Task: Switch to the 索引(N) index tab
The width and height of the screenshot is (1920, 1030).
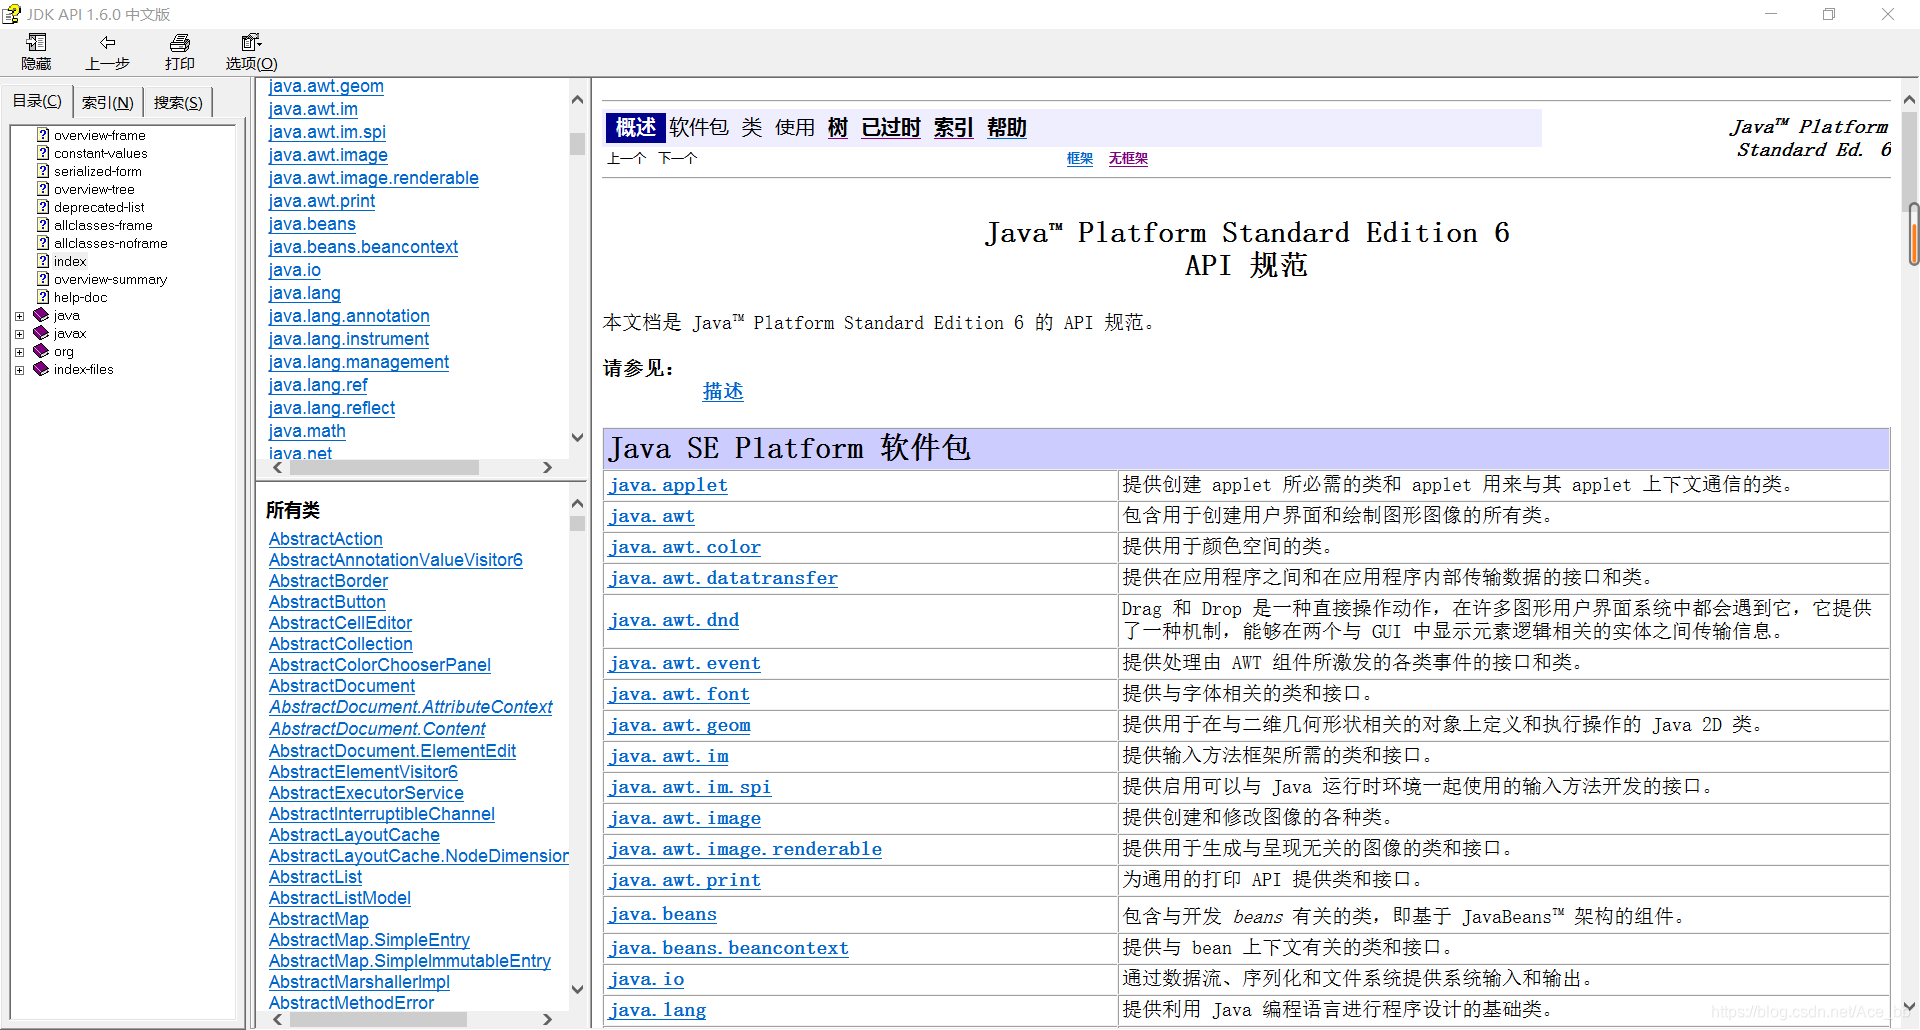Action: [108, 102]
